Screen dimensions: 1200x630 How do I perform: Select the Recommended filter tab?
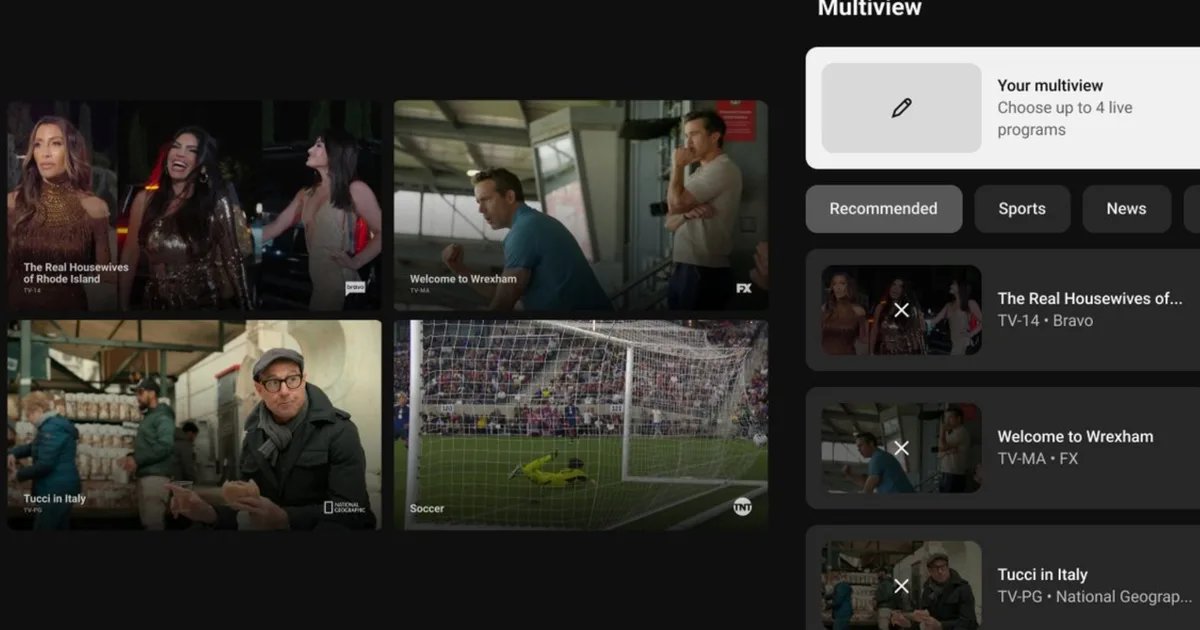883,209
